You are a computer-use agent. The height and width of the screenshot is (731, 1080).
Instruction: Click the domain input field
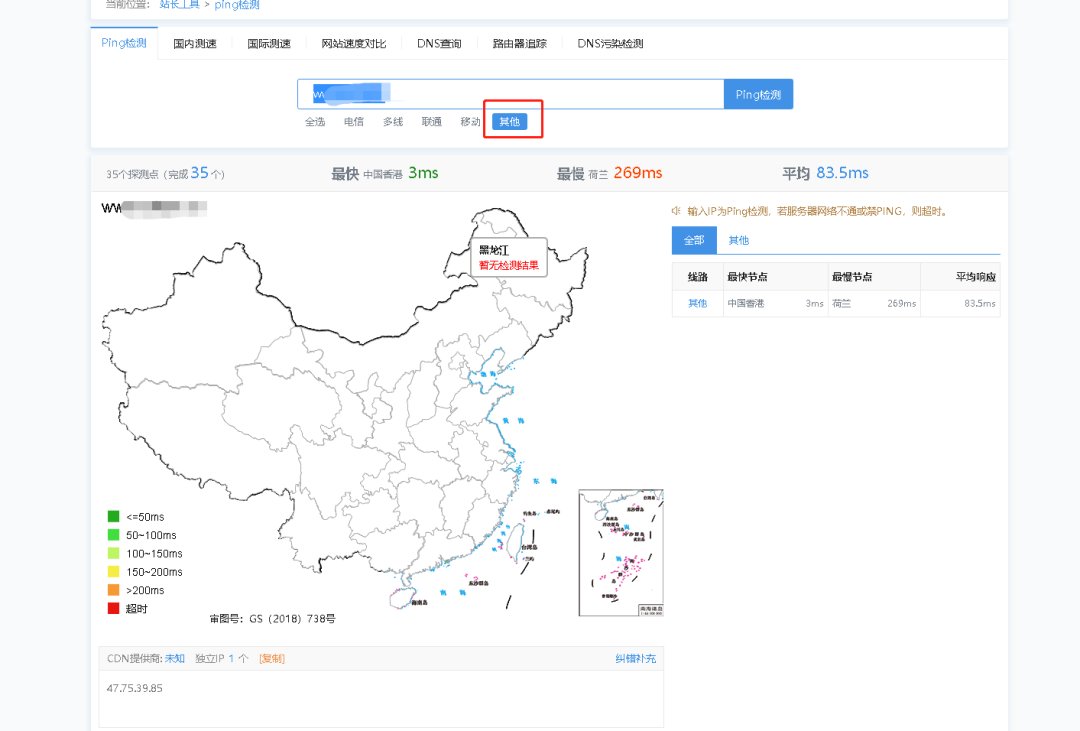[510, 94]
